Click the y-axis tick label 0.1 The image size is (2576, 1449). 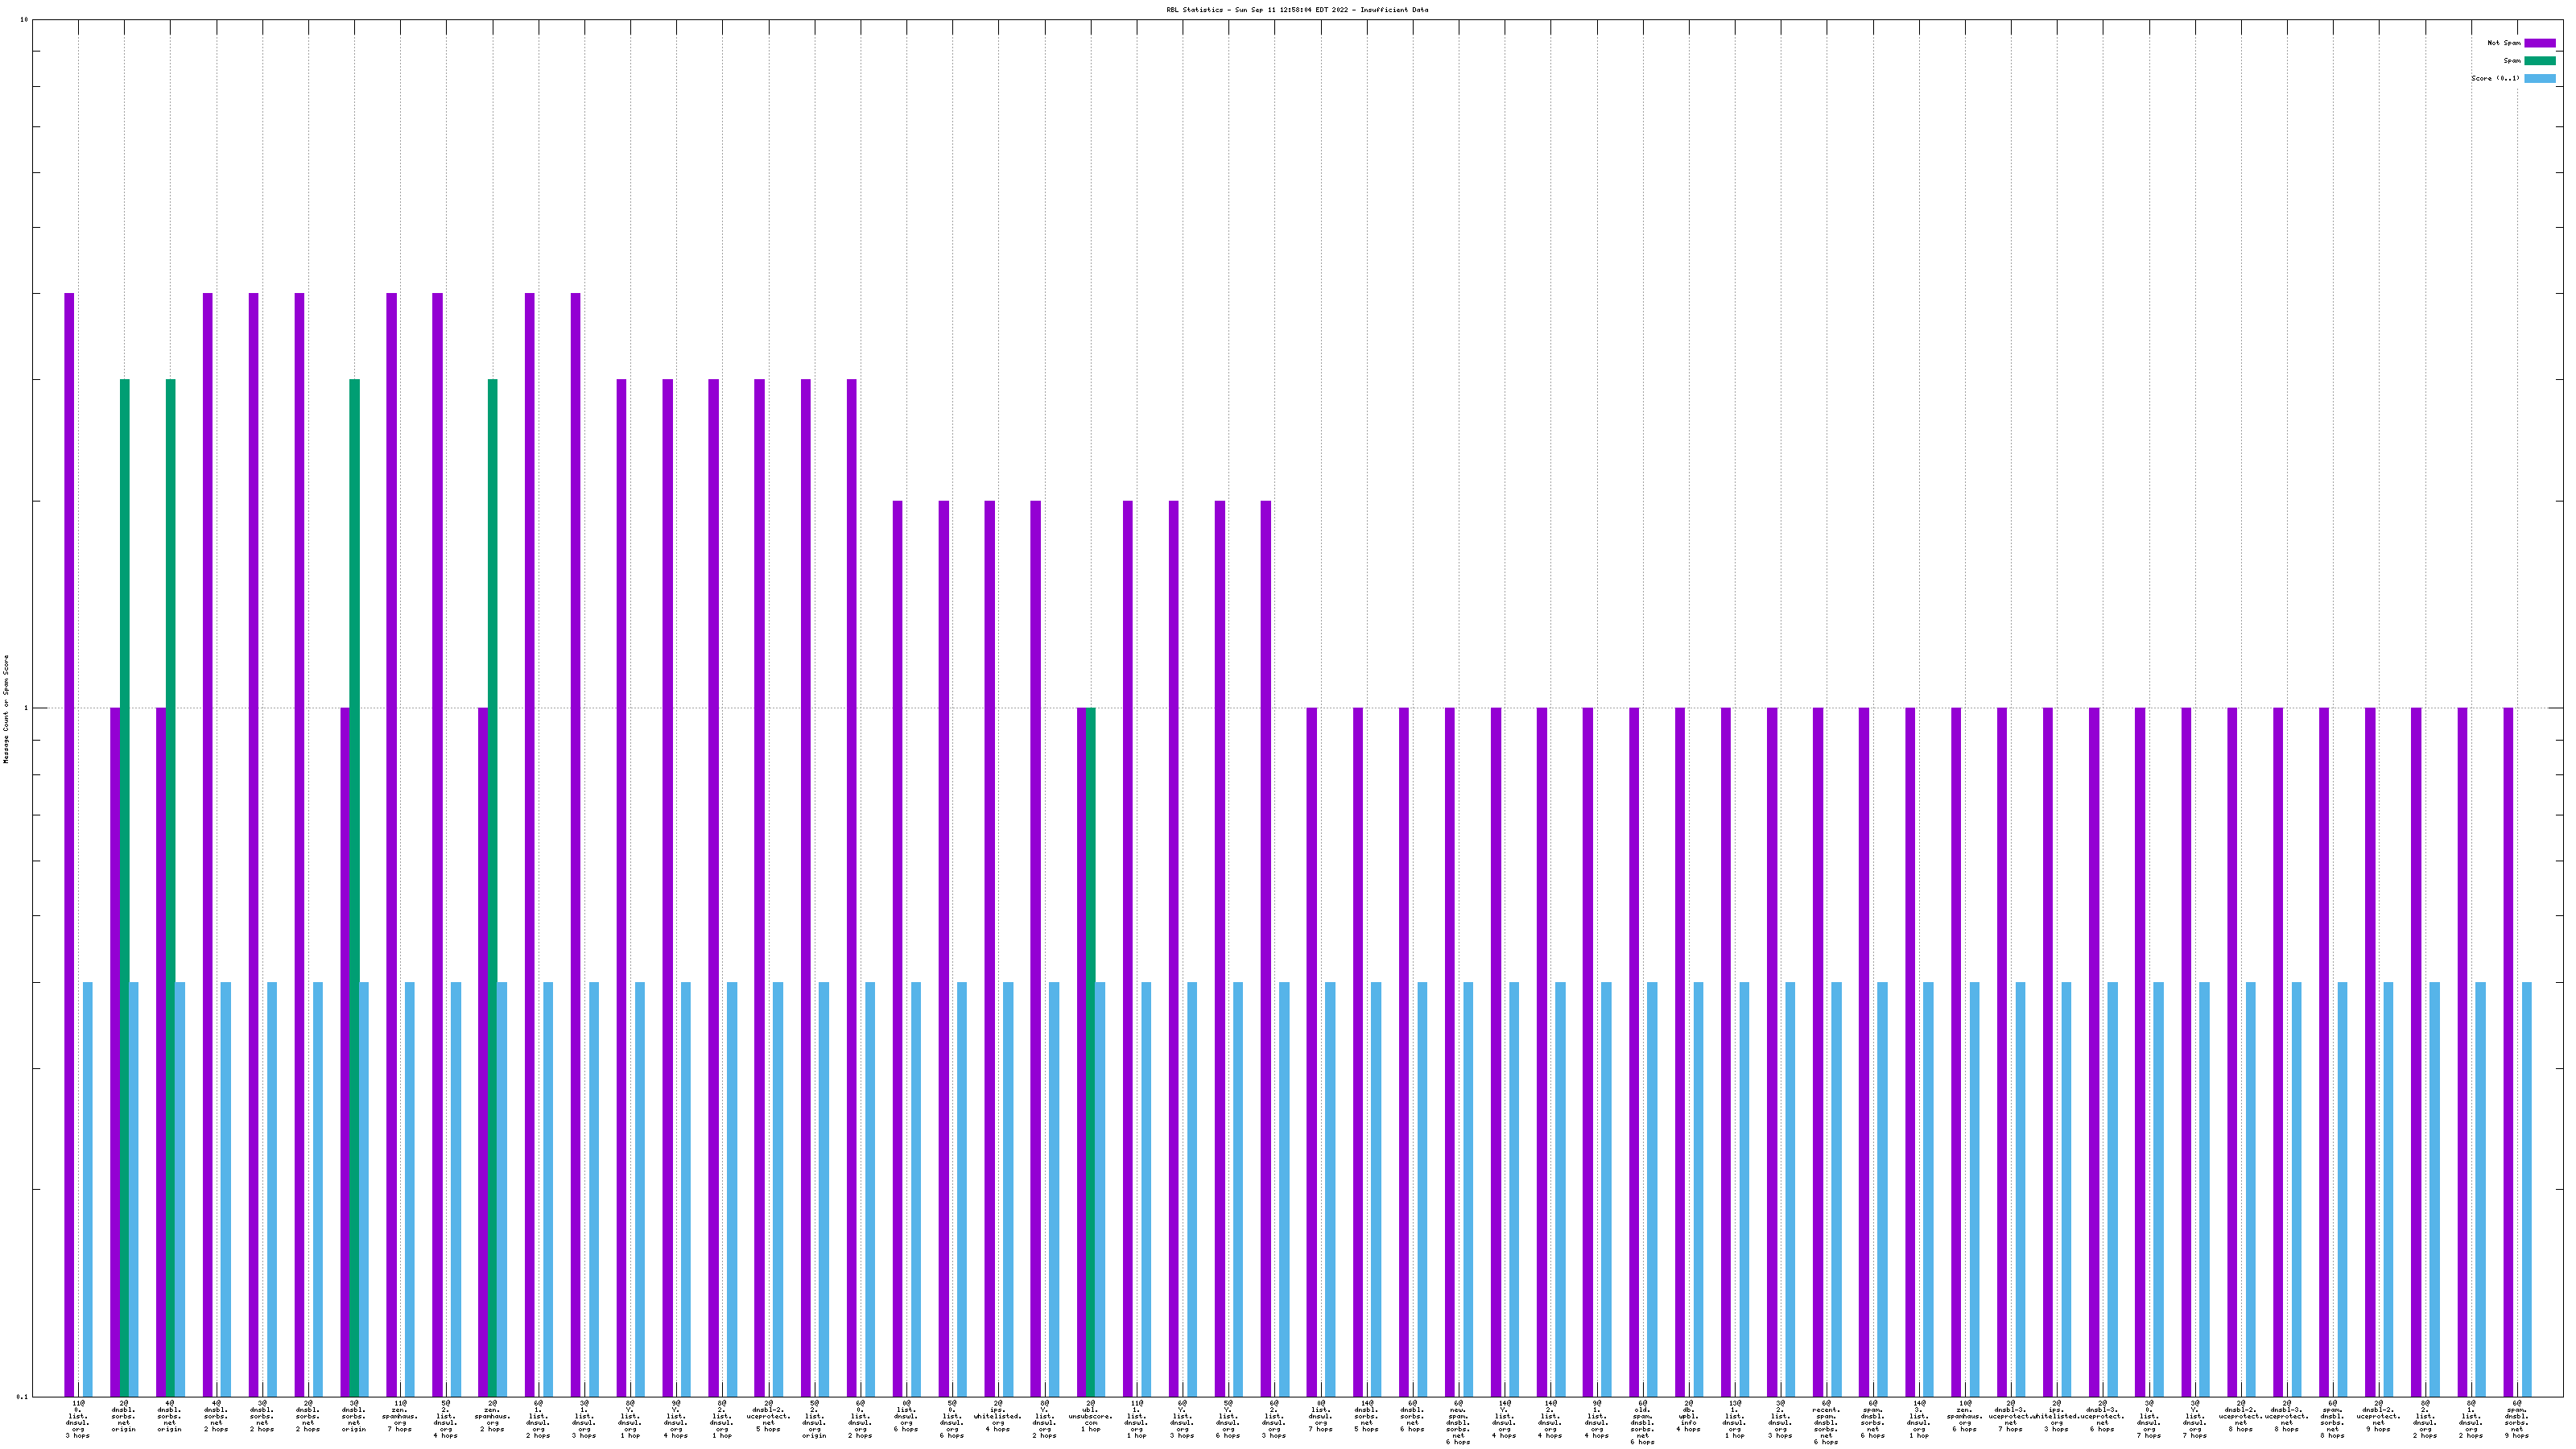coord(22,1396)
